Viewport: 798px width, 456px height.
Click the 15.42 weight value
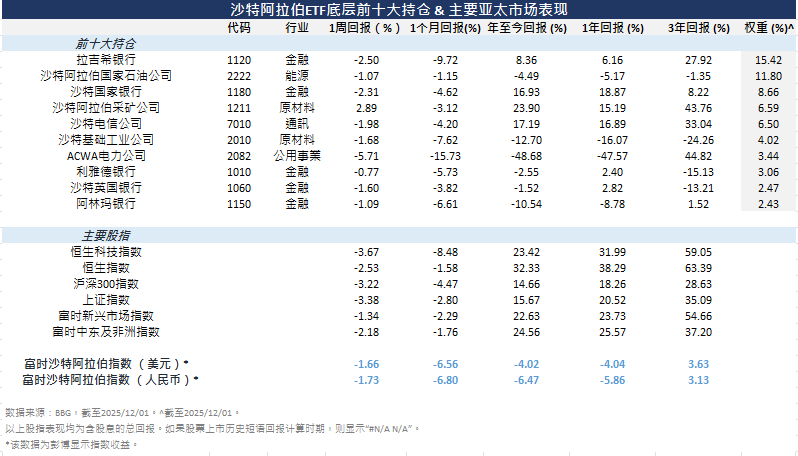coord(768,60)
